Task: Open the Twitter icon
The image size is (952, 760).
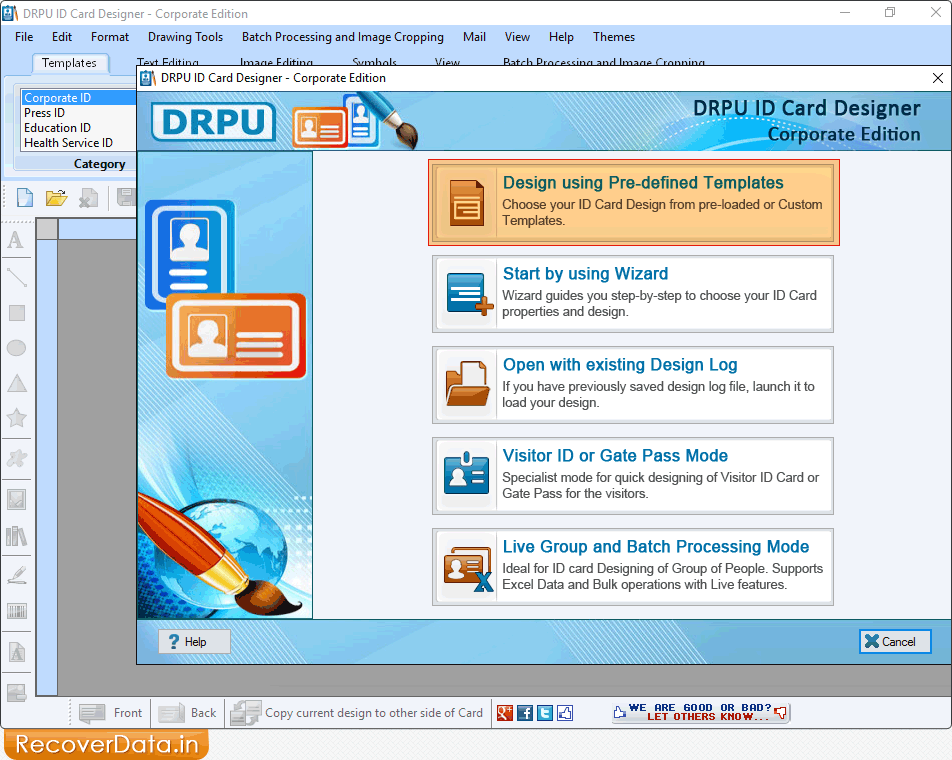Action: coord(545,713)
